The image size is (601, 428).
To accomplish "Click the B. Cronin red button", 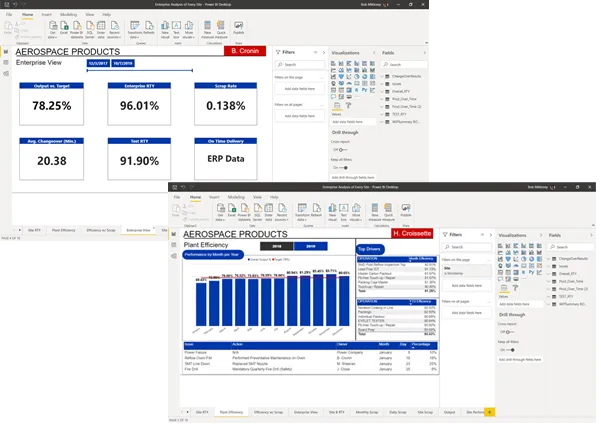I will coord(245,51).
